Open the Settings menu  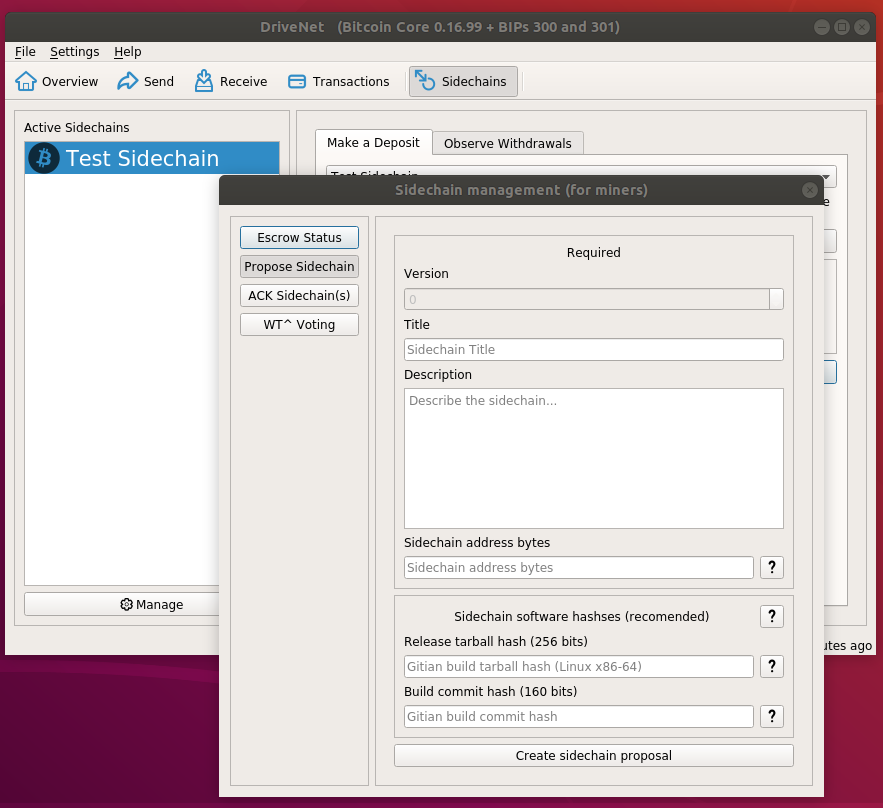74,52
